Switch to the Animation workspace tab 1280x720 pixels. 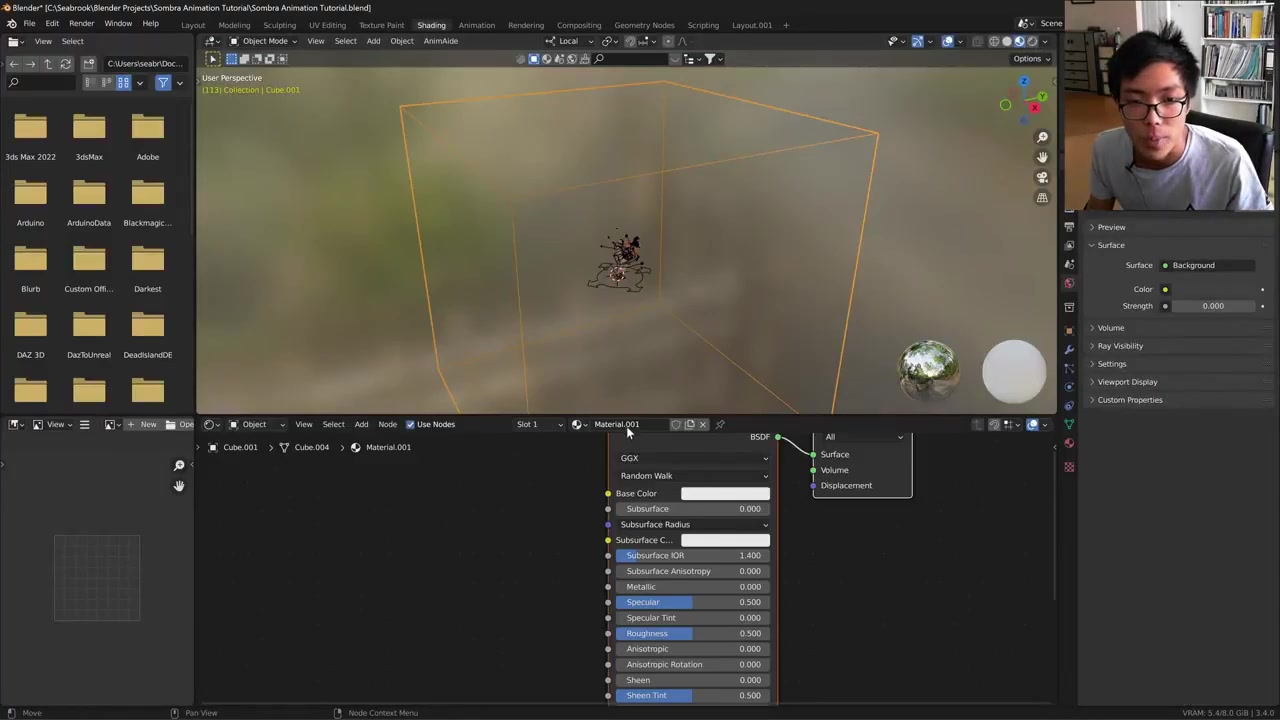(x=476, y=25)
